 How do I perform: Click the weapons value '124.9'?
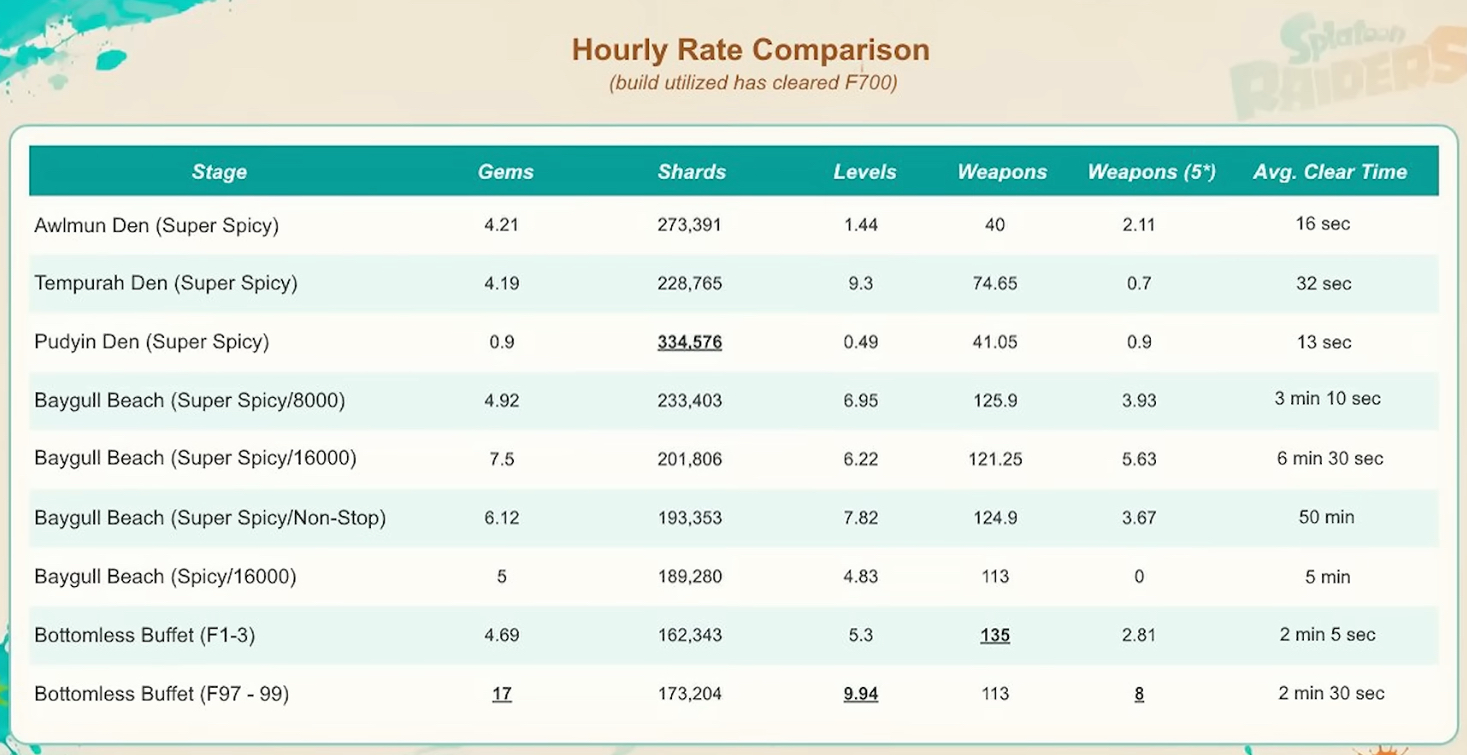[x=995, y=518]
